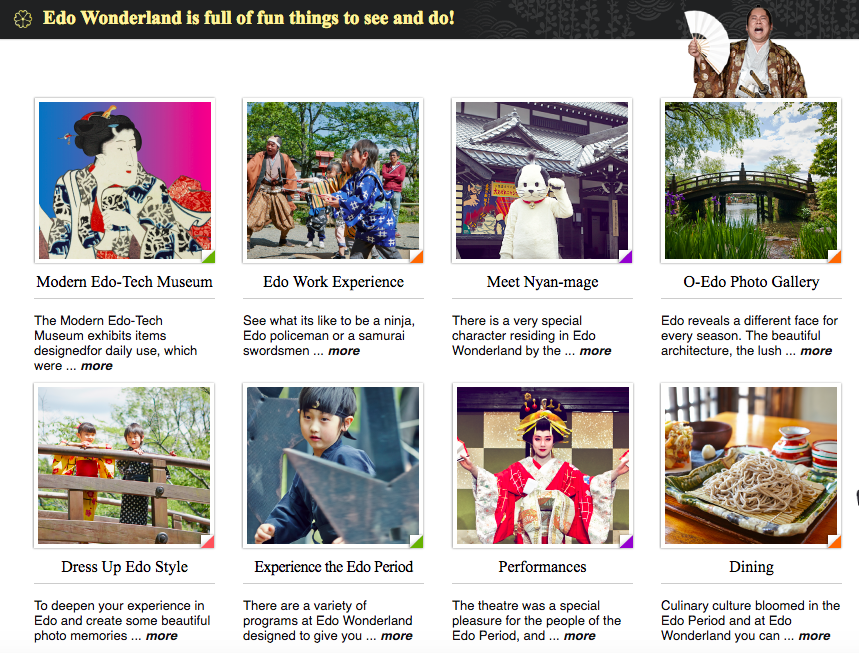859x653 pixels.
Task: Select the Nyan-mage cat mascot picture
Action: point(542,180)
